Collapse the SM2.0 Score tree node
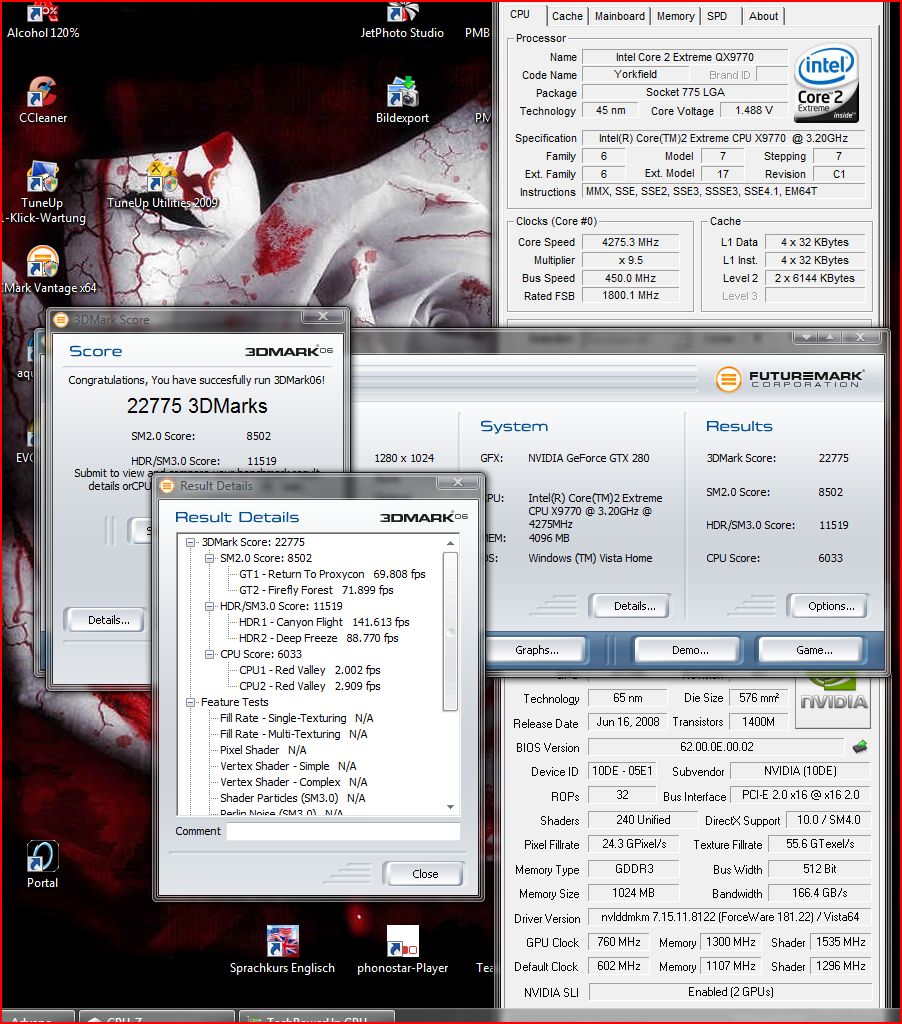The width and height of the screenshot is (902, 1024). click(209, 558)
